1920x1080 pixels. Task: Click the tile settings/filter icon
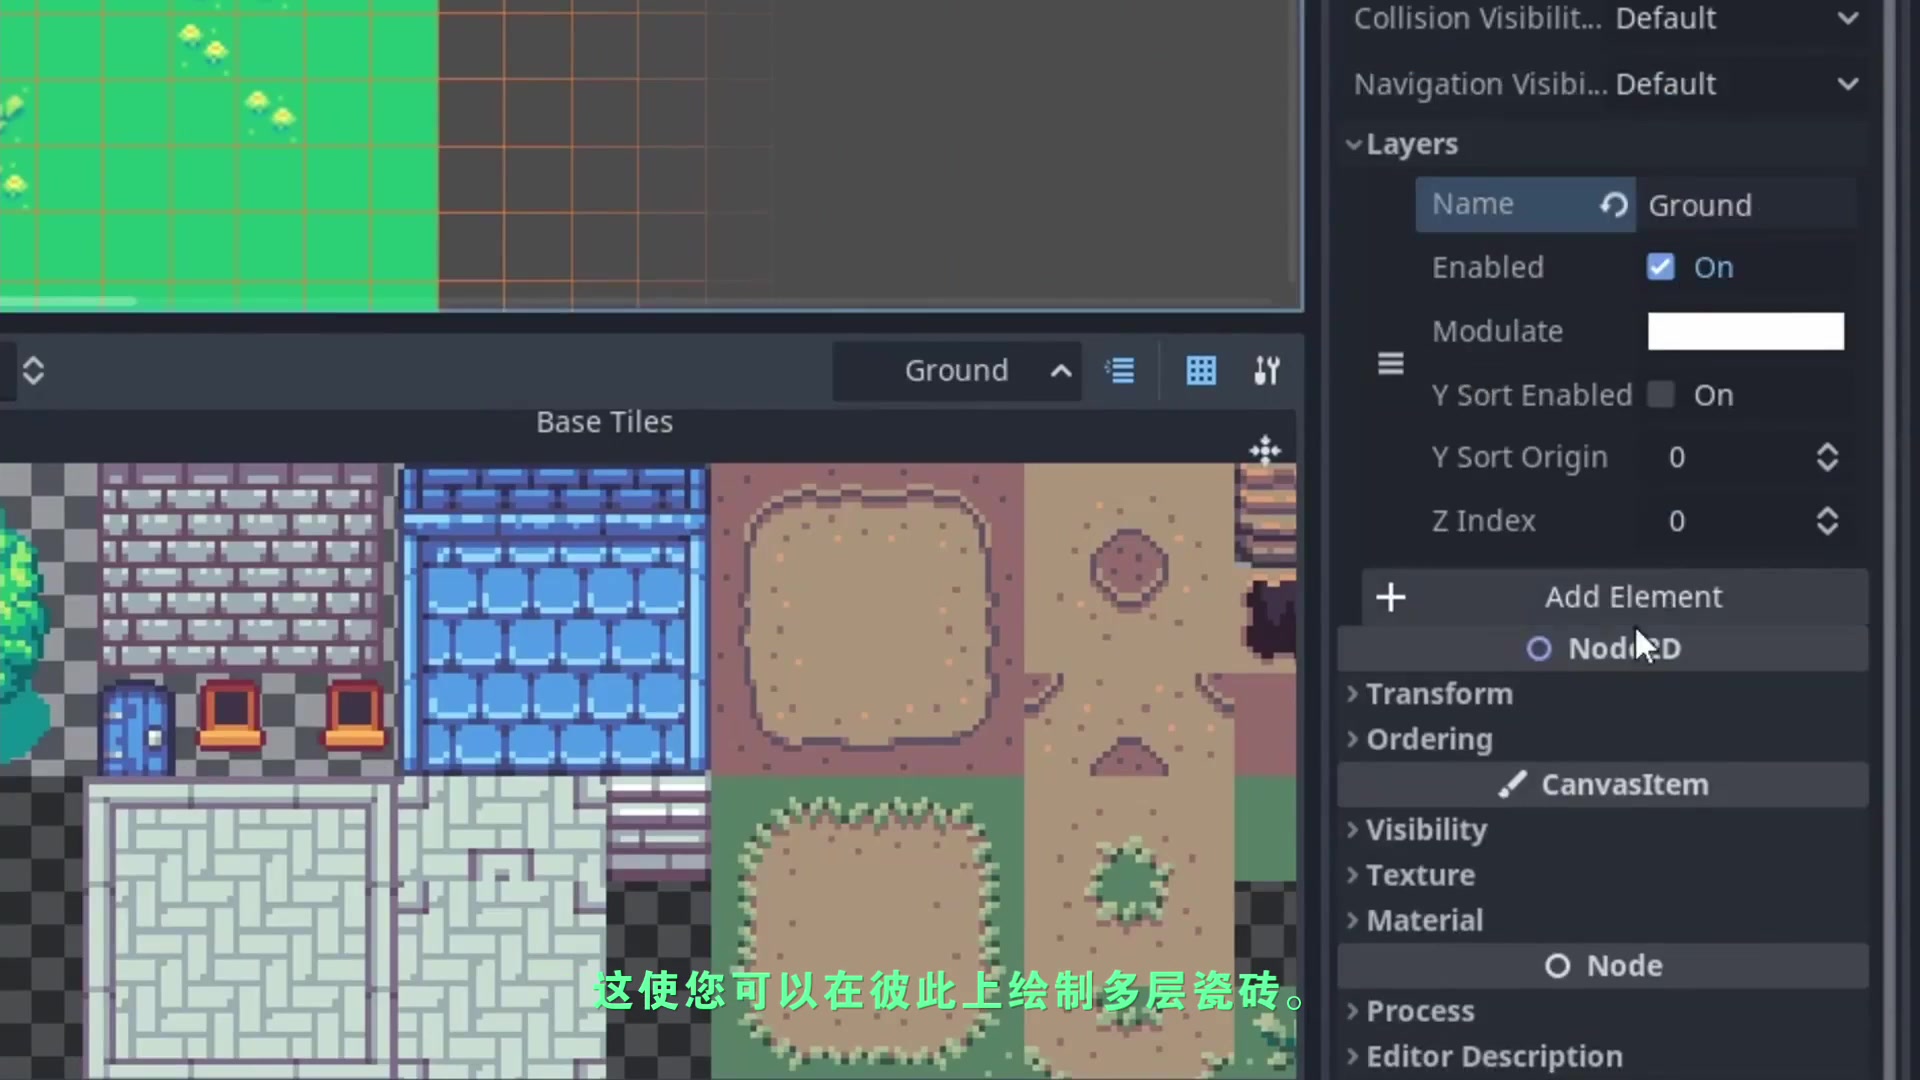(1265, 371)
